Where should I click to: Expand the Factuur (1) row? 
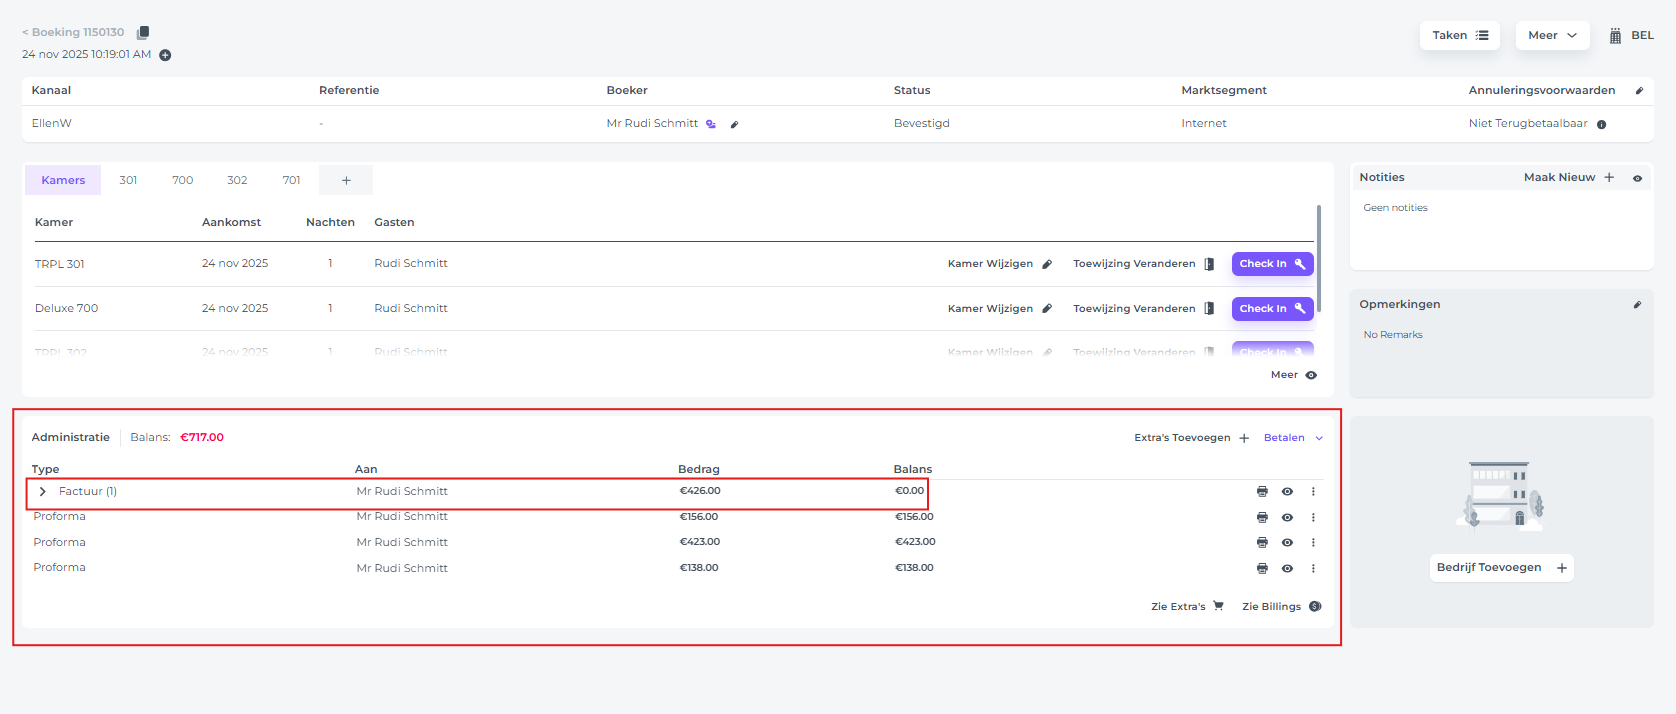click(x=42, y=491)
